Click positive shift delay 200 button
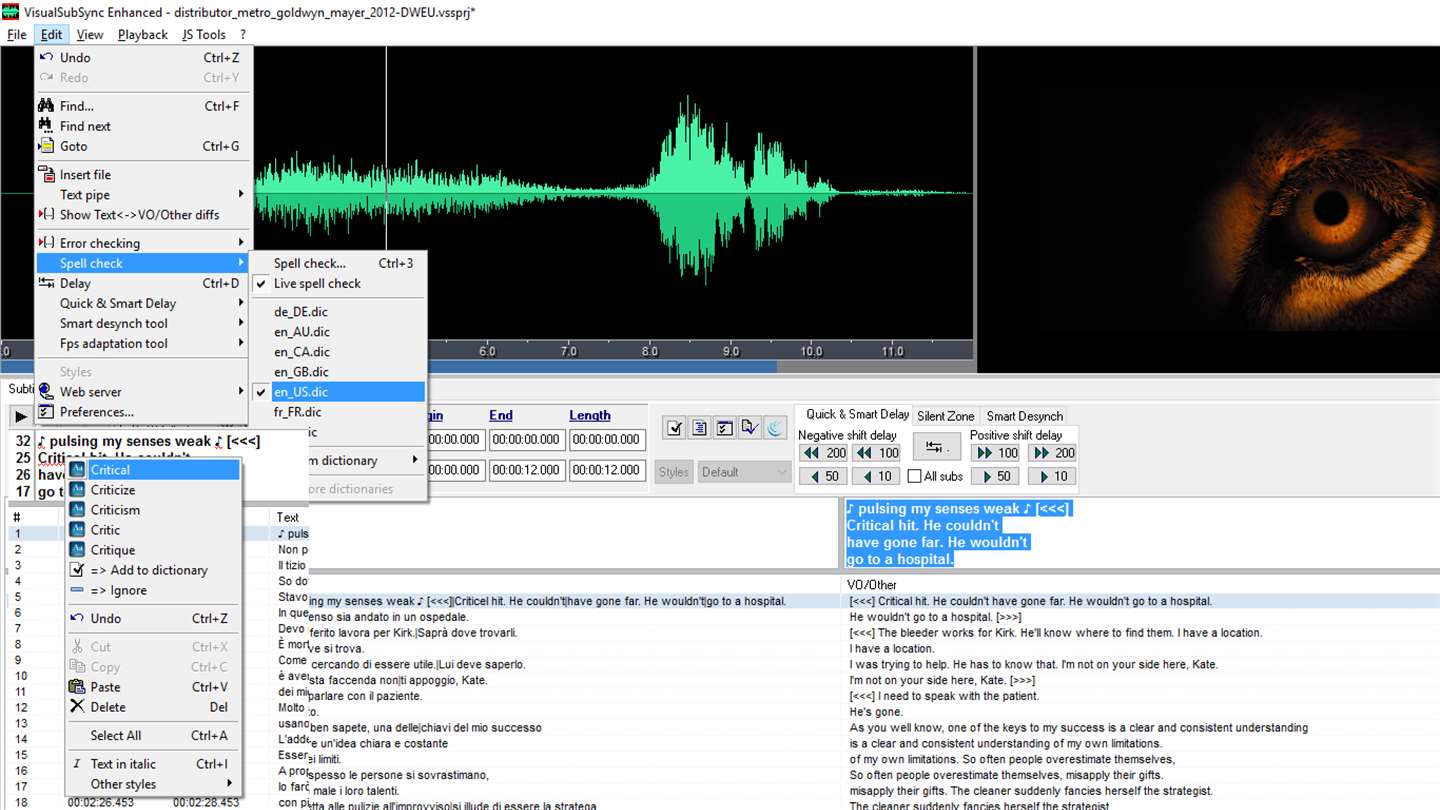Viewport: 1440px width, 810px height. pos(1053,453)
